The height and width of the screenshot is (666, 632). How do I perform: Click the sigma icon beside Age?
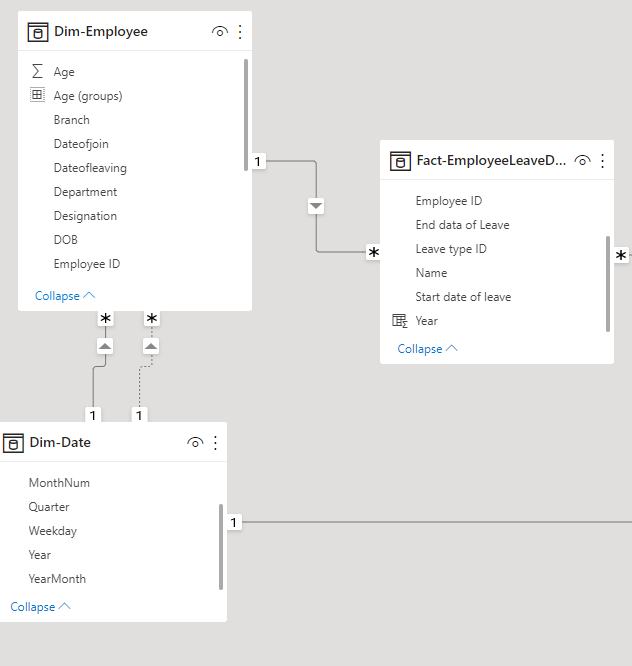[x=37, y=71]
